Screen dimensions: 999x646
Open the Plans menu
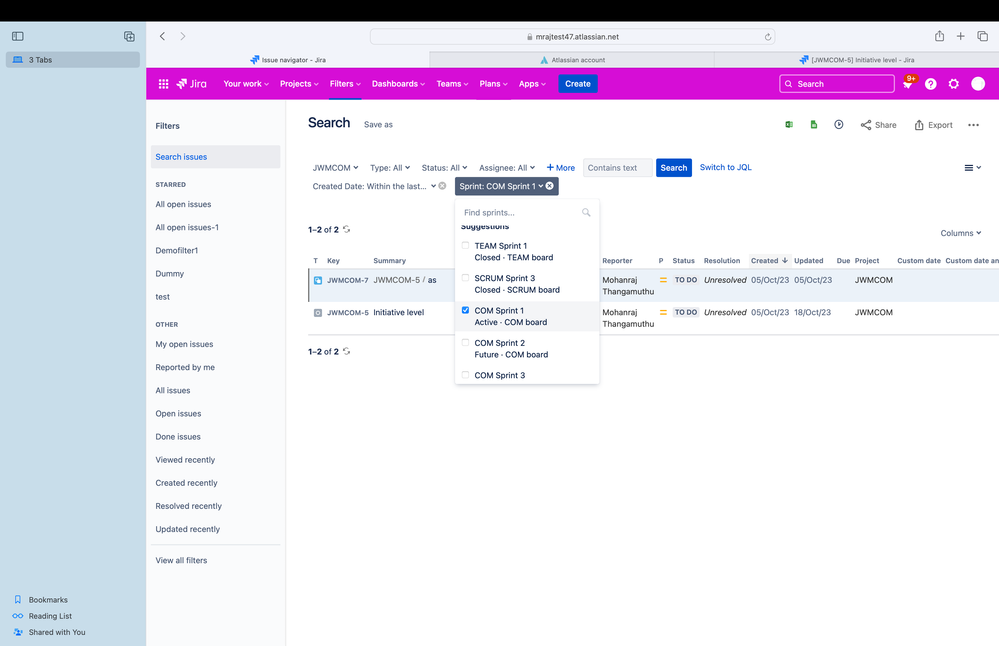pyautogui.click(x=493, y=83)
